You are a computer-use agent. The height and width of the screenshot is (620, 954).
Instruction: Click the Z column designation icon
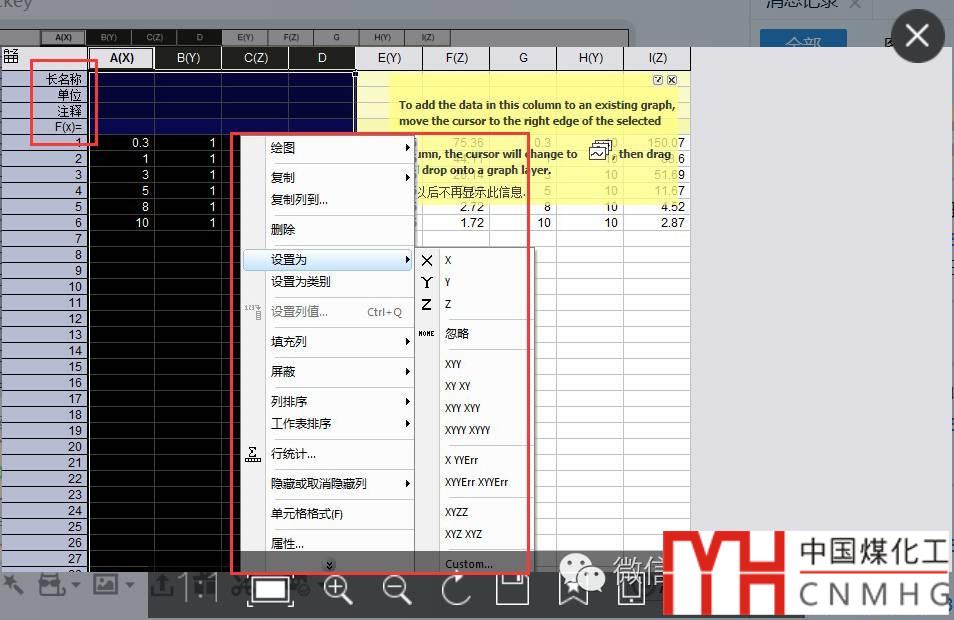coord(427,304)
